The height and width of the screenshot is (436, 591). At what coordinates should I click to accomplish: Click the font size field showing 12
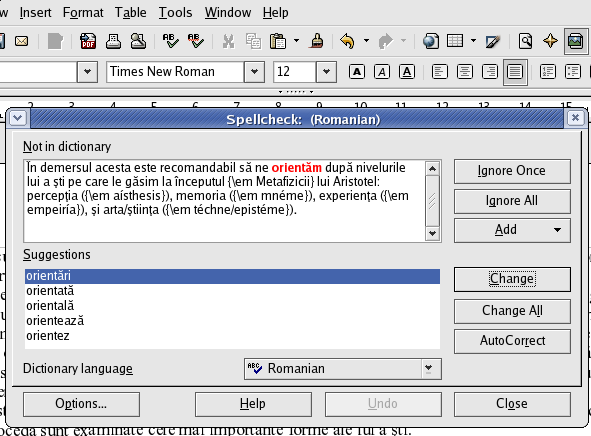tap(295, 72)
